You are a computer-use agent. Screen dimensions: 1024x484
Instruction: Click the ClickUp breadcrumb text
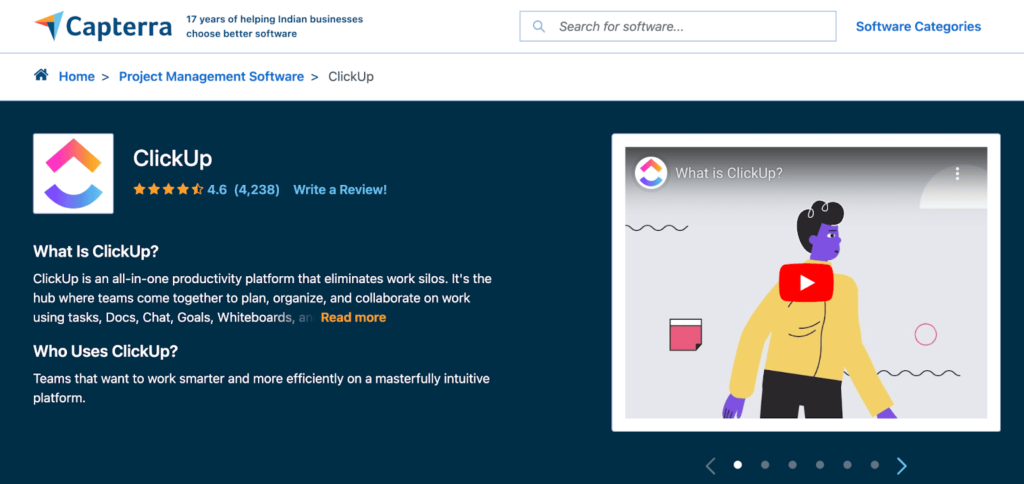point(351,76)
